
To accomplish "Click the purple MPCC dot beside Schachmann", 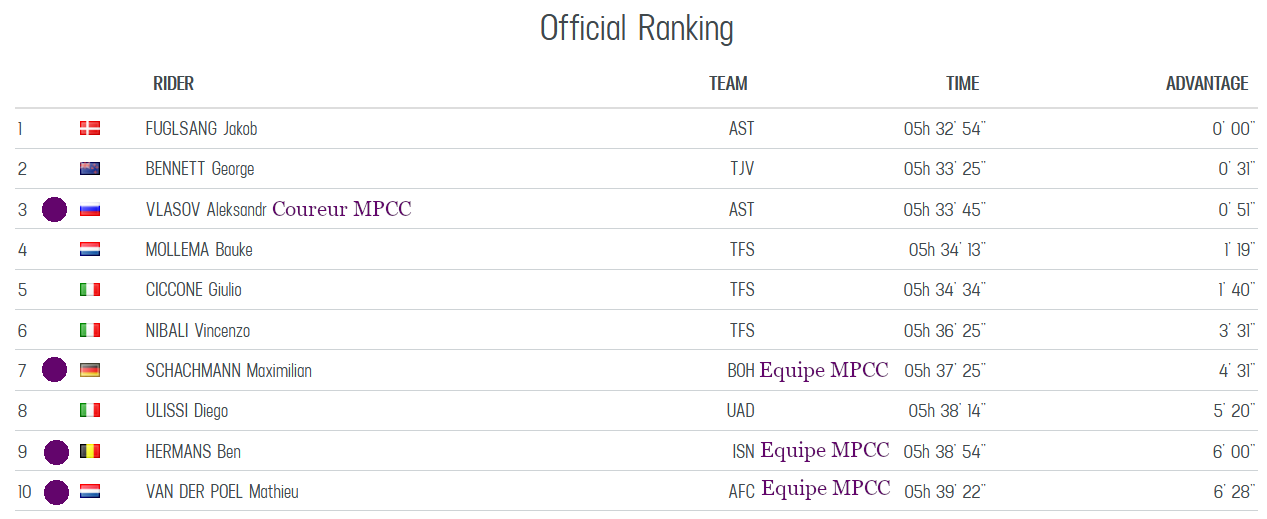I will click(54, 370).
